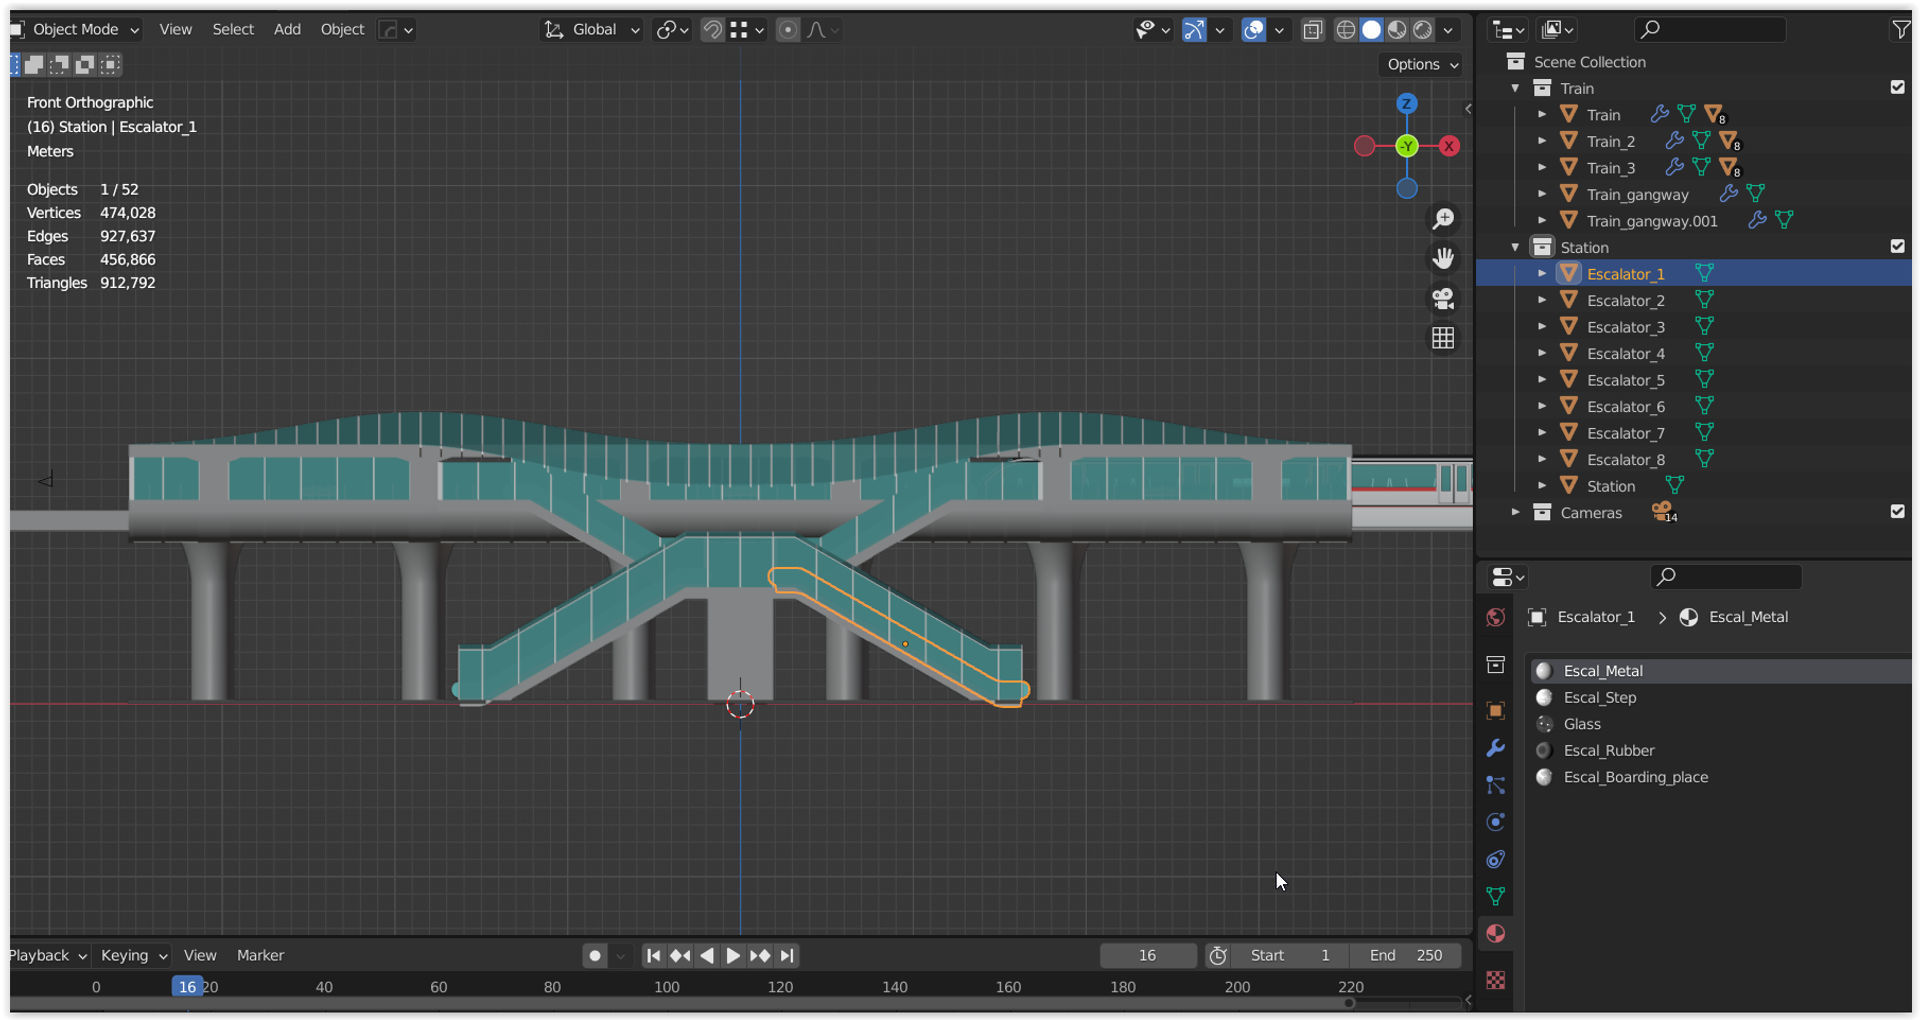Expand the Cameras collection
The image size is (1920, 1020).
tap(1516, 512)
